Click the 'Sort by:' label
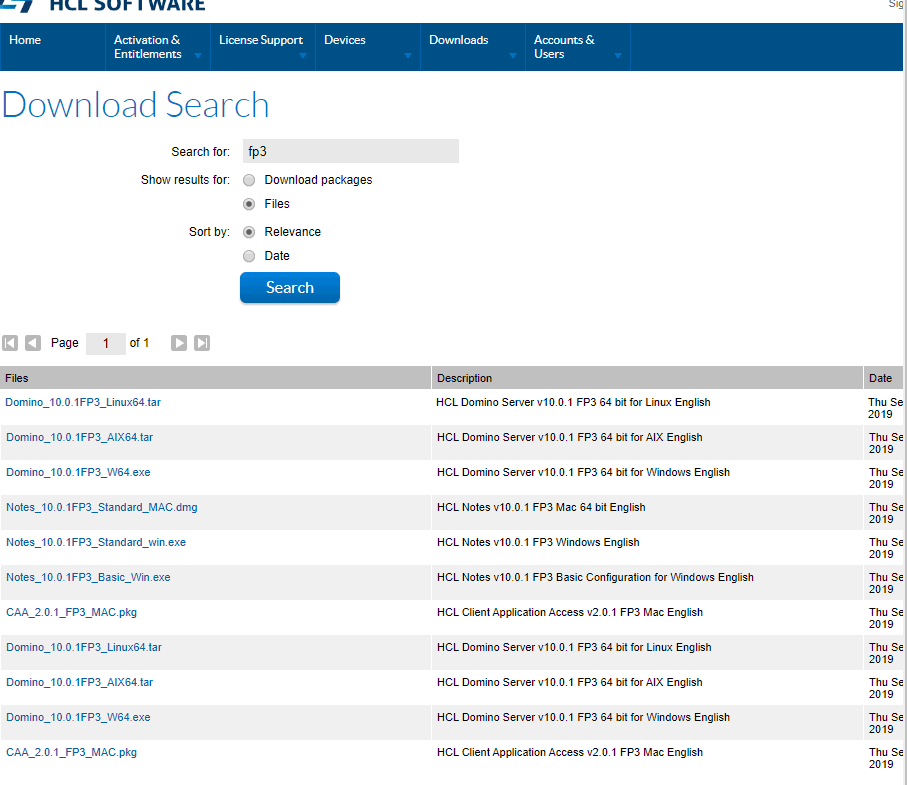Image resolution: width=907 pixels, height=785 pixels. [209, 232]
